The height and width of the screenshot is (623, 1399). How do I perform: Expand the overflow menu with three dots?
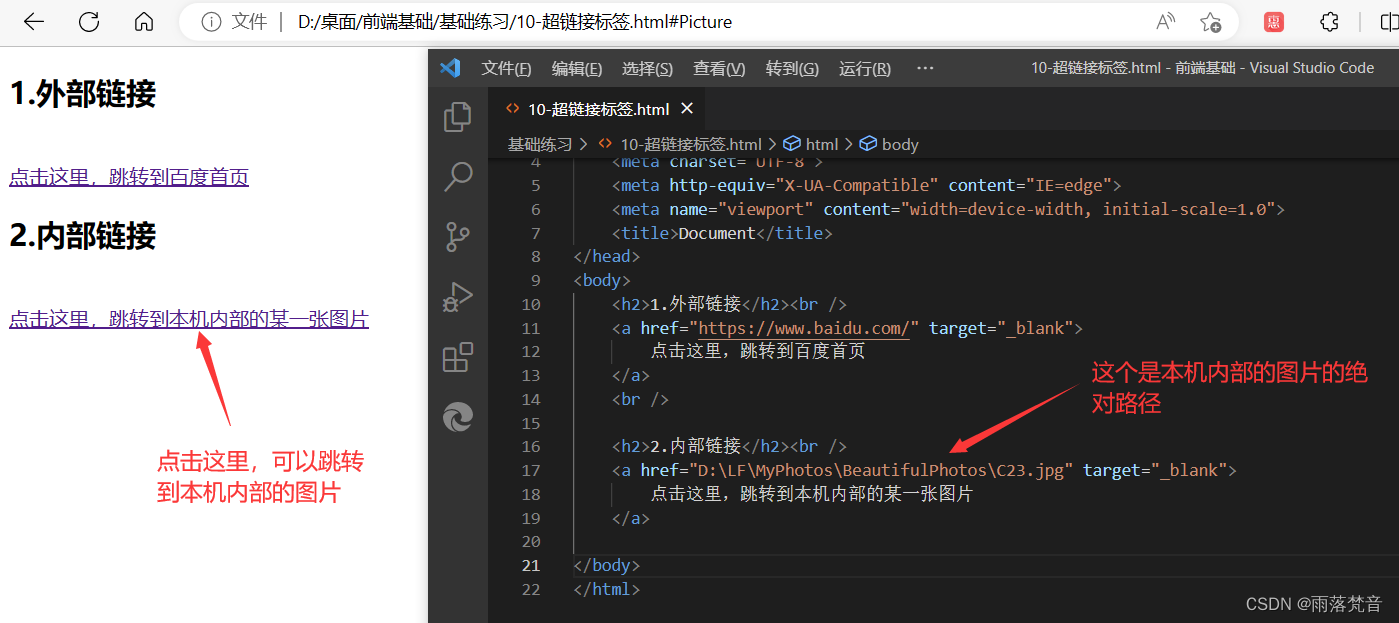(x=925, y=68)
